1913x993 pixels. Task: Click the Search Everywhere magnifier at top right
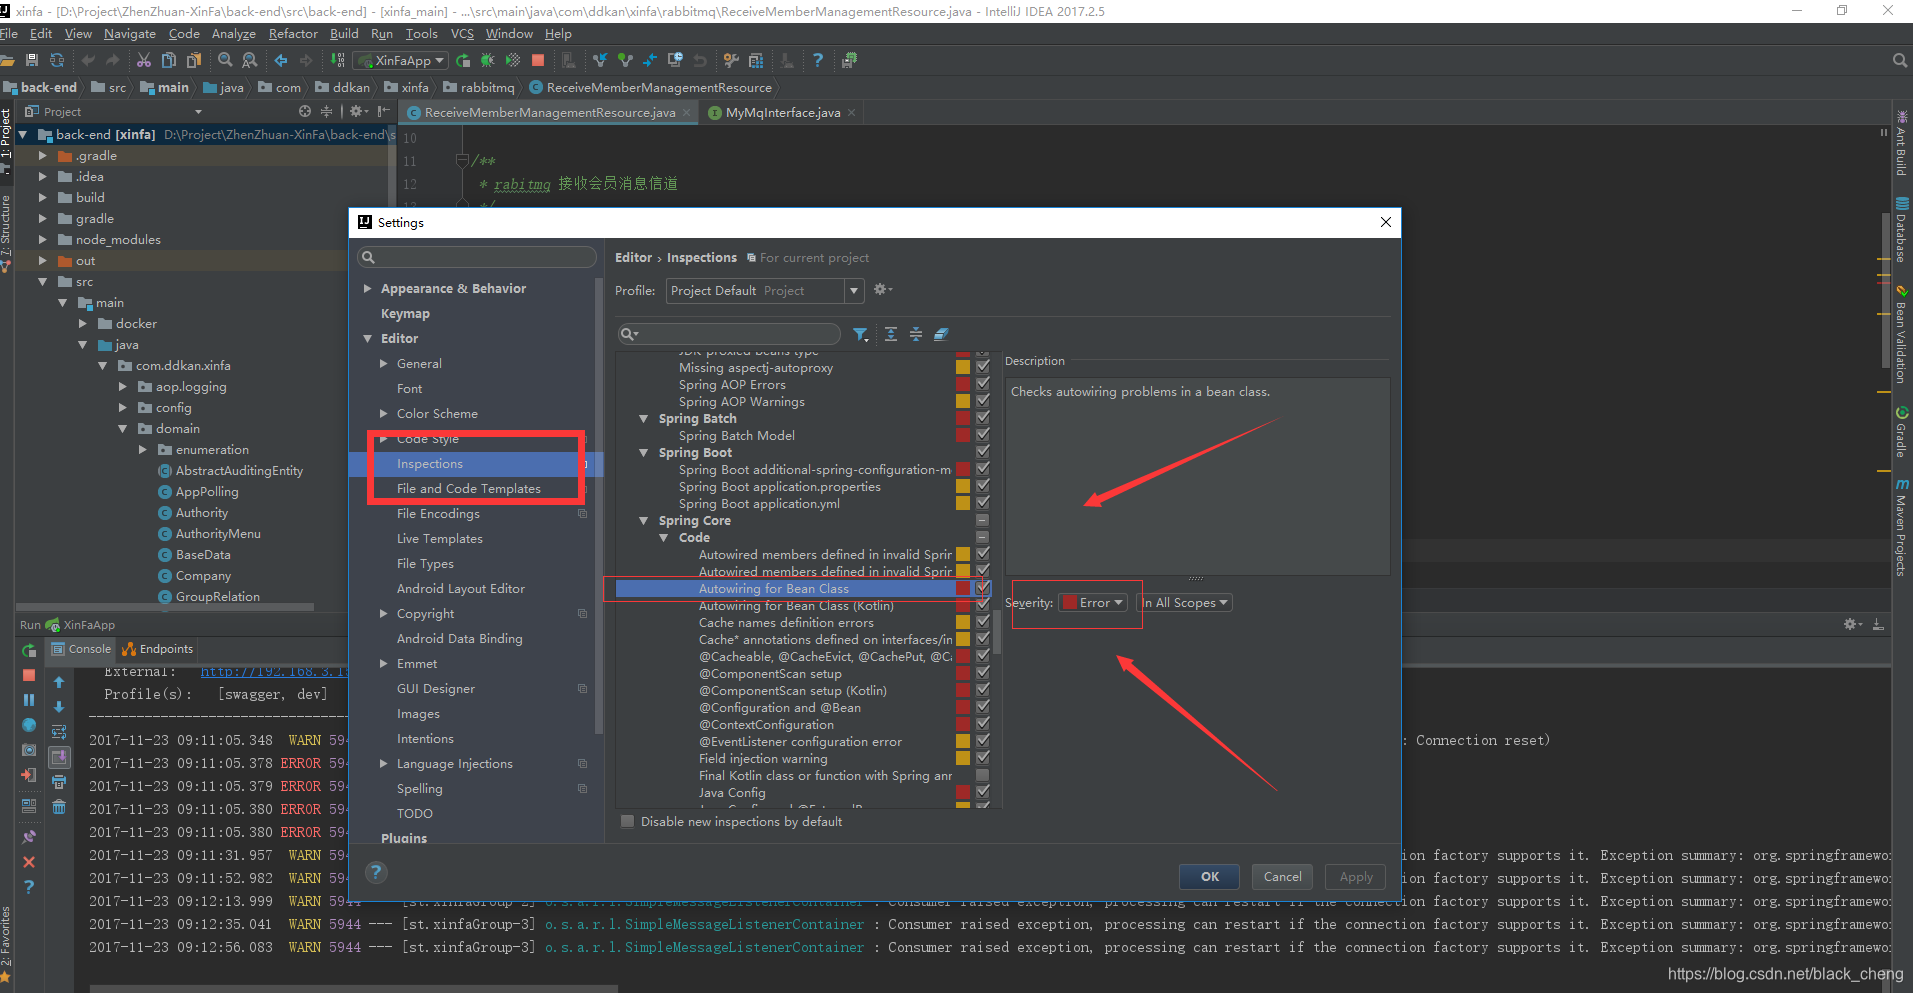1899,60
